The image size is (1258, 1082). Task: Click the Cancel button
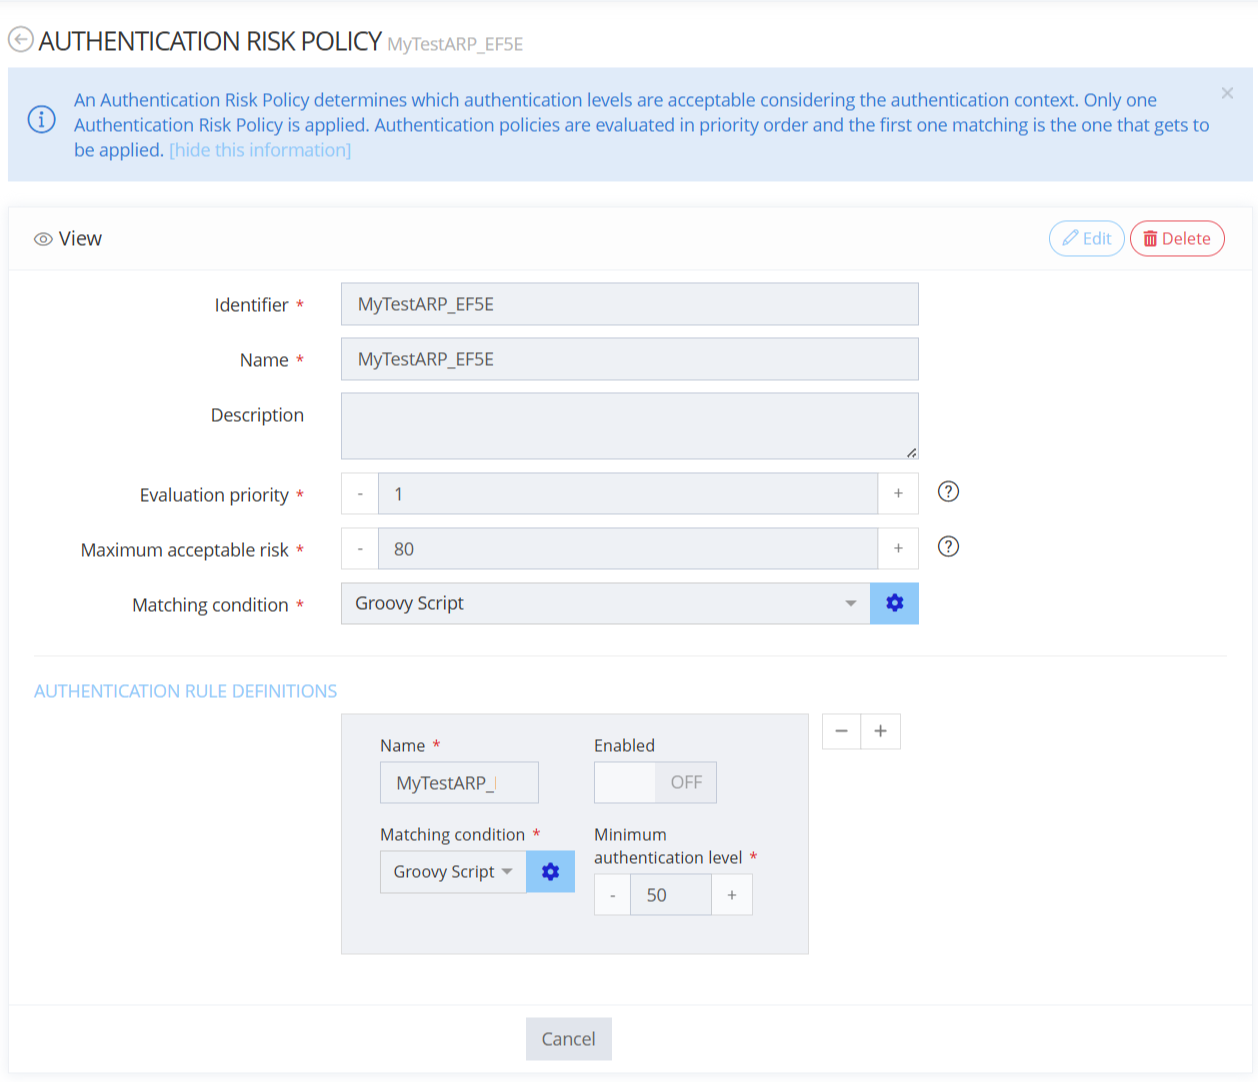click(x=568, y=1039)
